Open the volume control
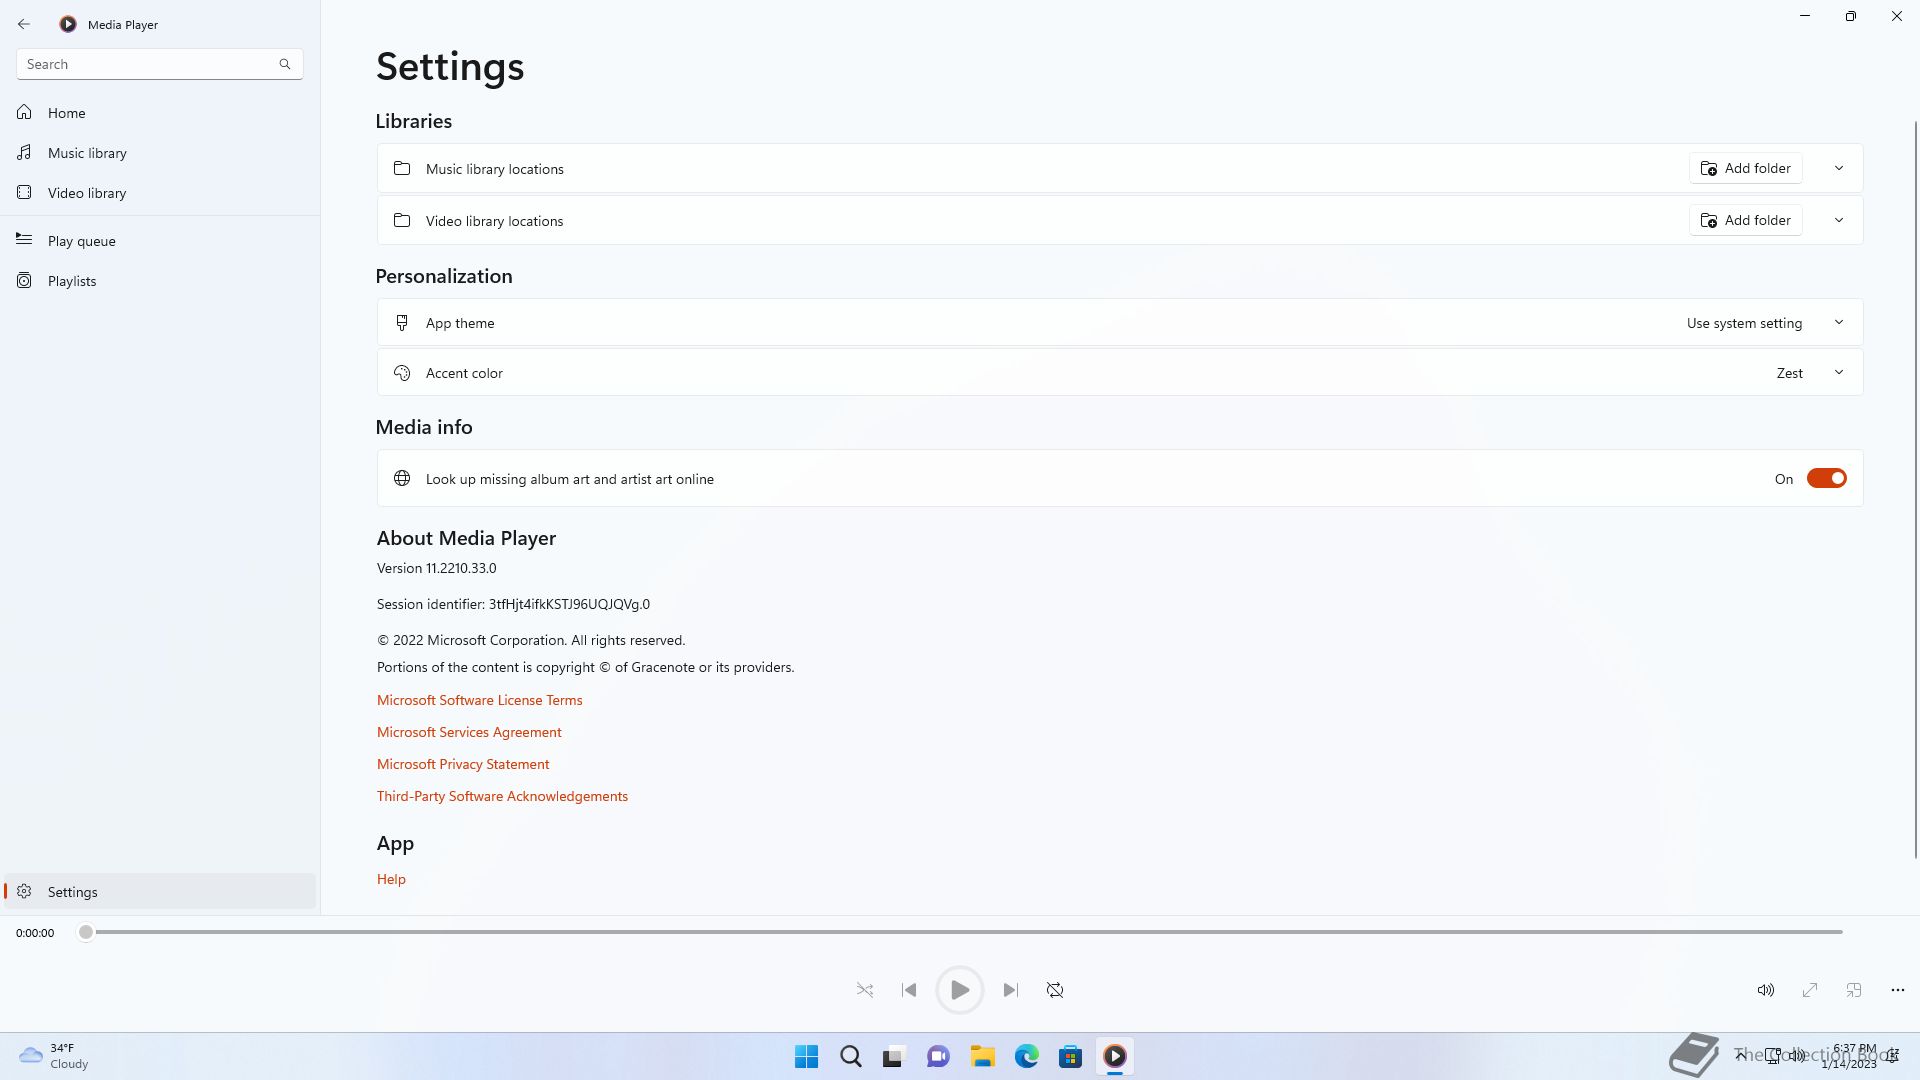Screen dimensions: 1920x1080 tap(1766, 990)
